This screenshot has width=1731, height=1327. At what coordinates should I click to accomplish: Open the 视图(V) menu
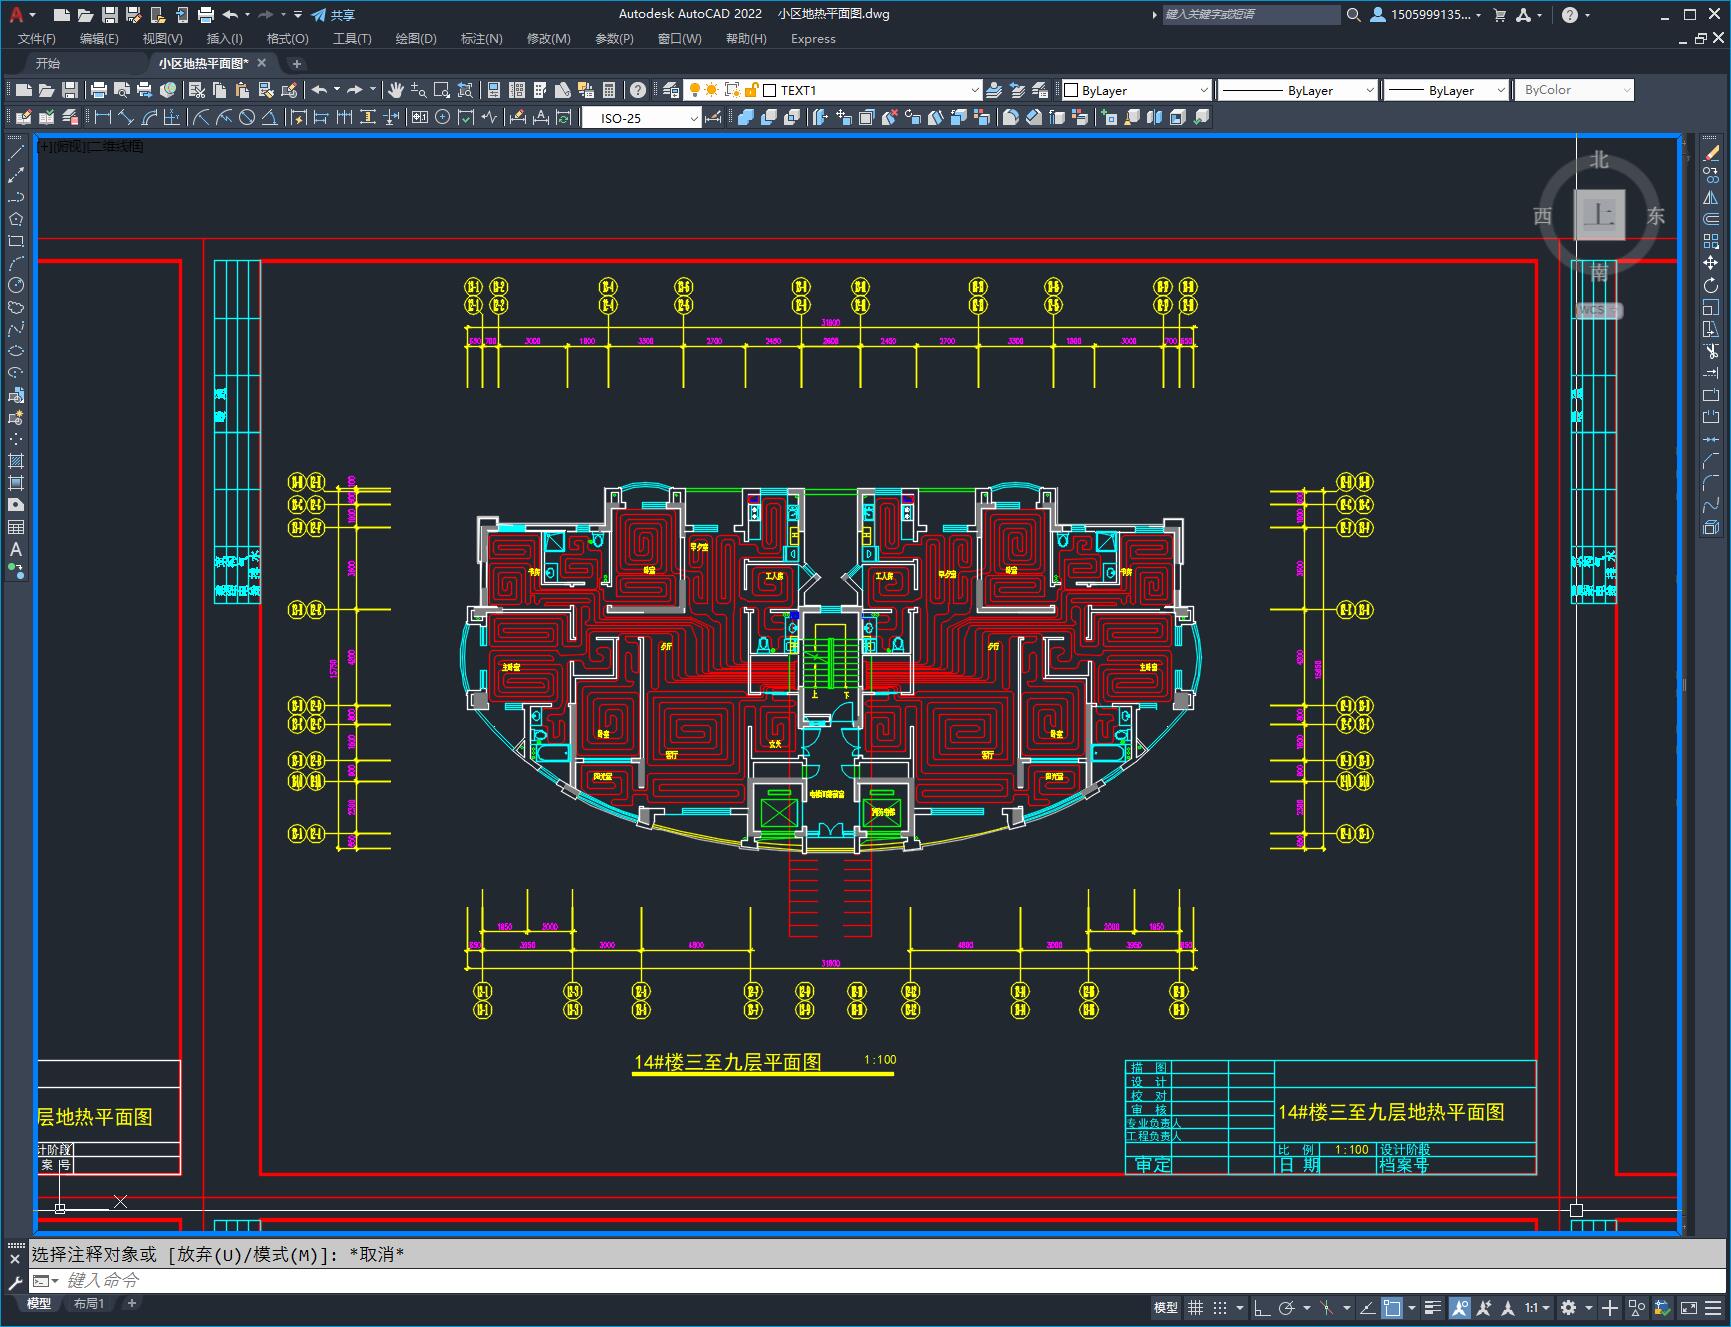tap(162, 38)
